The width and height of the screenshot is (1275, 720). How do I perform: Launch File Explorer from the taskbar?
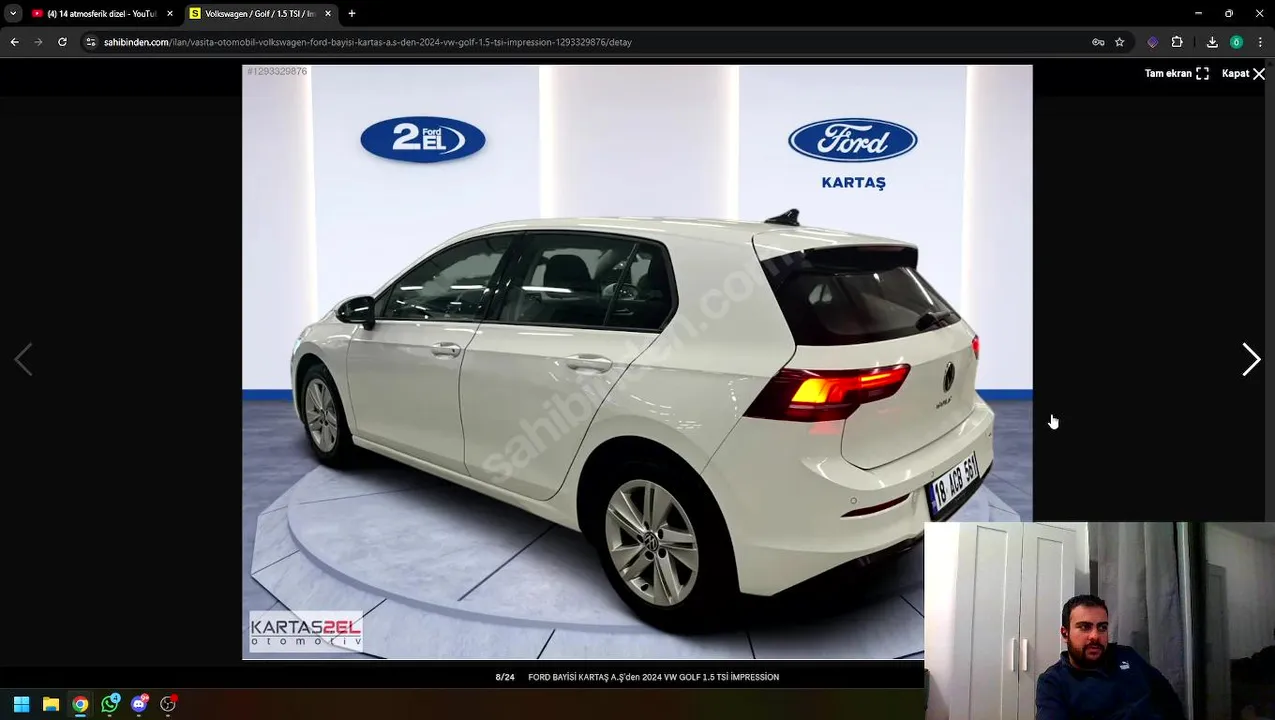coord(51,704)
